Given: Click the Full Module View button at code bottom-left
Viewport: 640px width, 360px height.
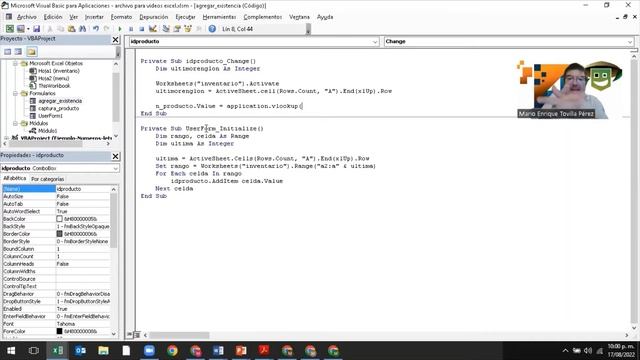Looking at the screenshot, I should click(x=137, y=335).
